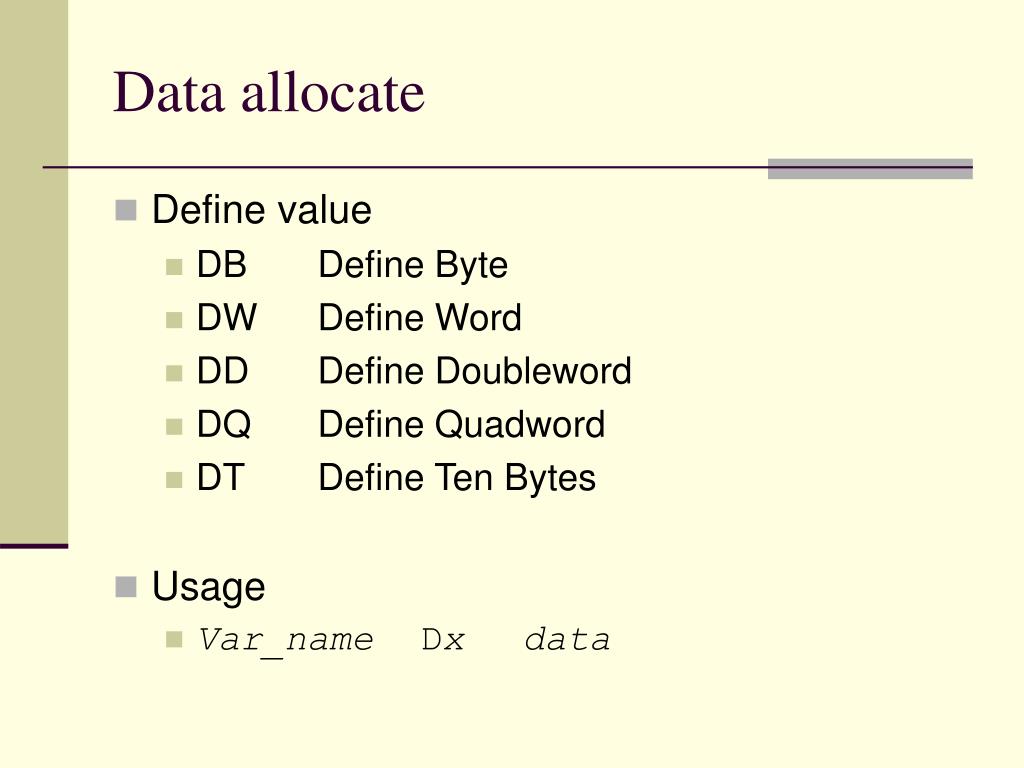Select the bullet square beside Usage
Image resolution: width=1024 pixels, height=768 pixels.
click(125, 586)
